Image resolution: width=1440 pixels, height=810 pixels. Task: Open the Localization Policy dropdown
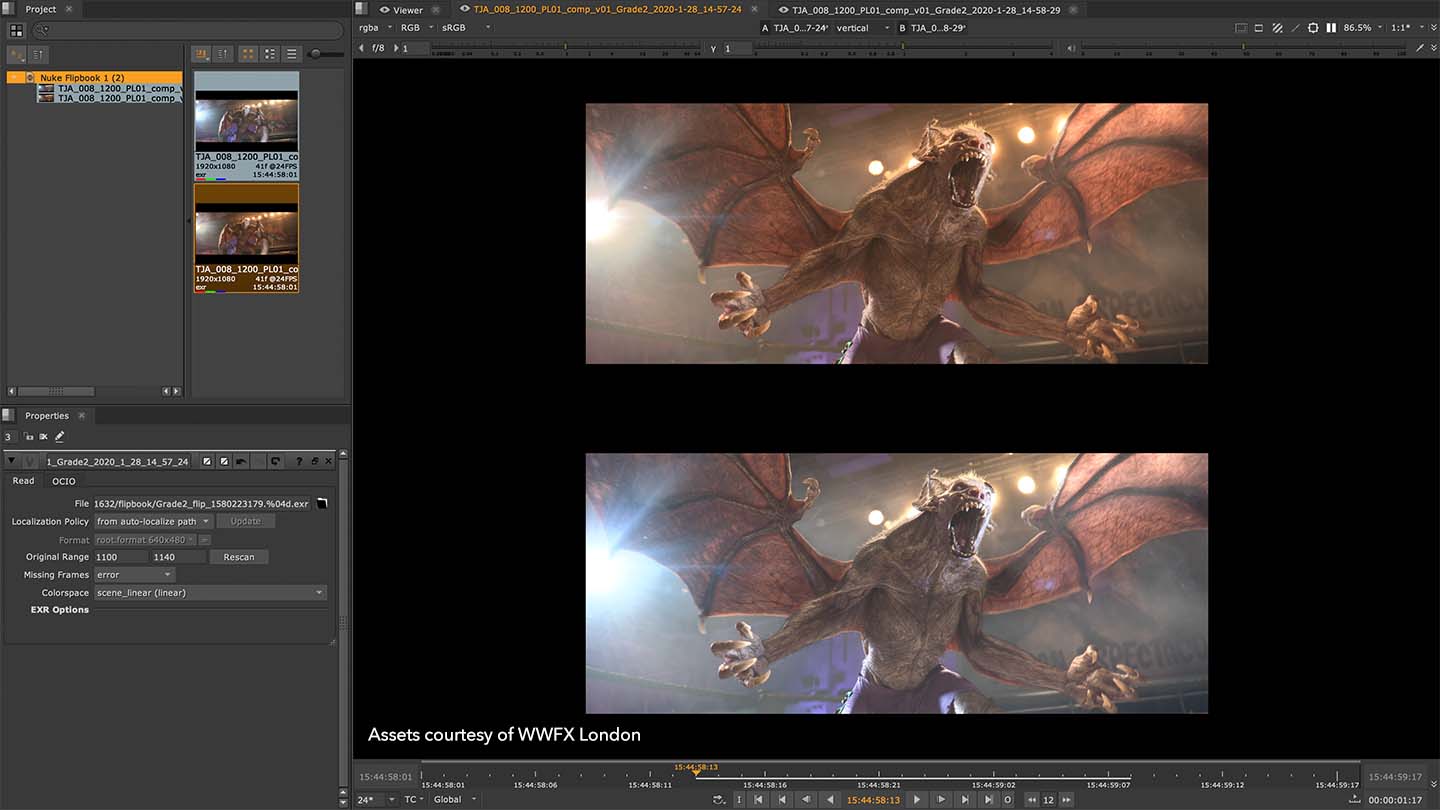[x=153, y=521]
